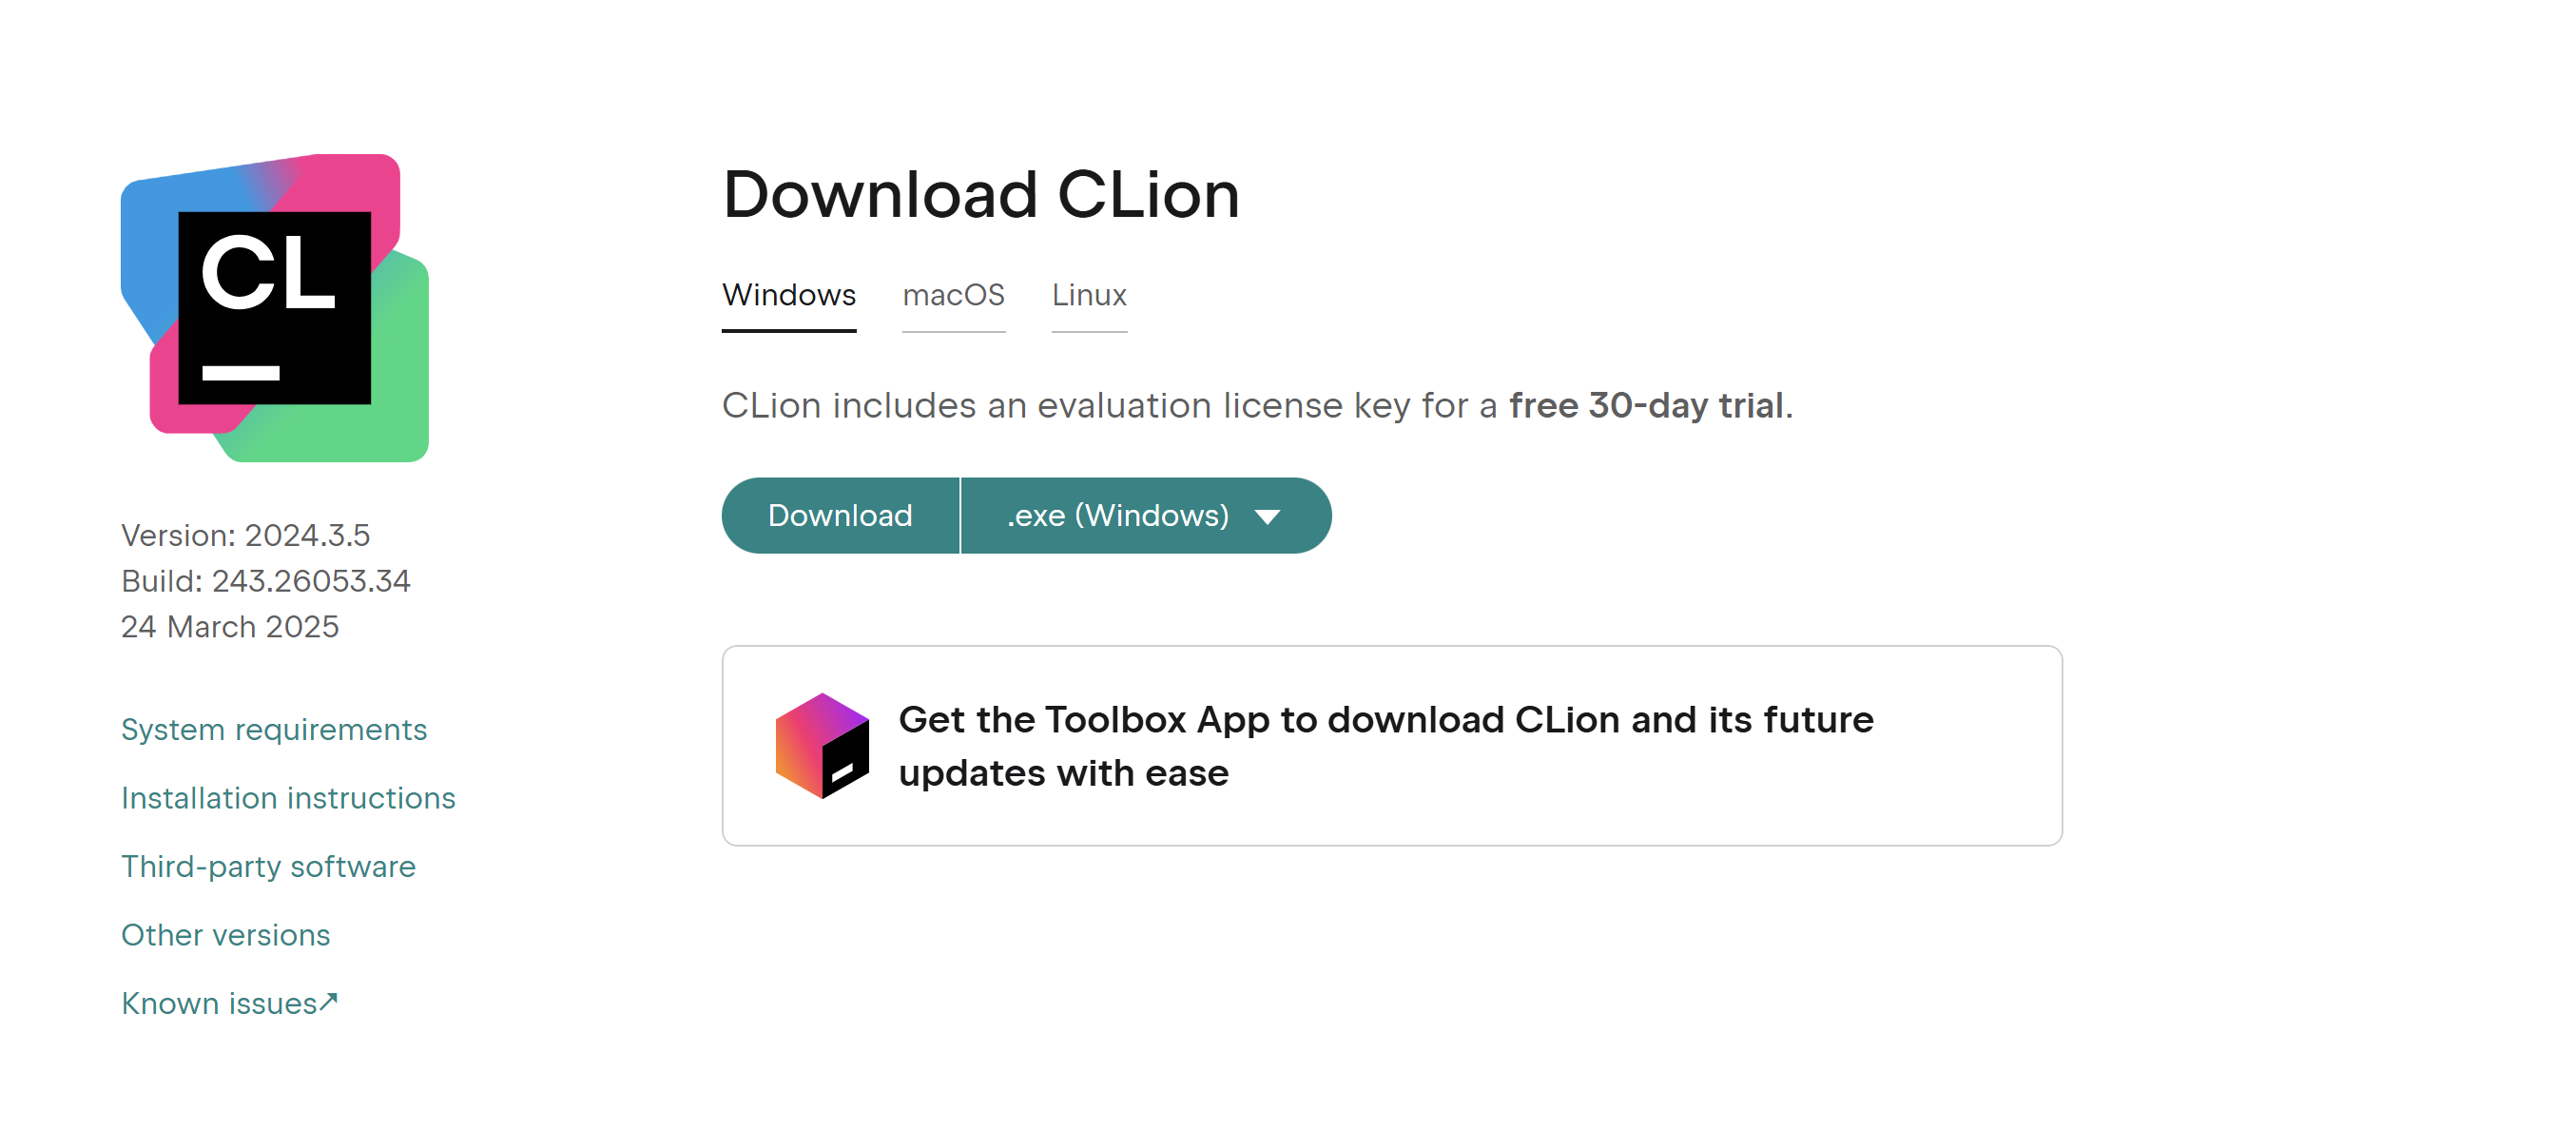Click the teal Download button

(840, 516)
